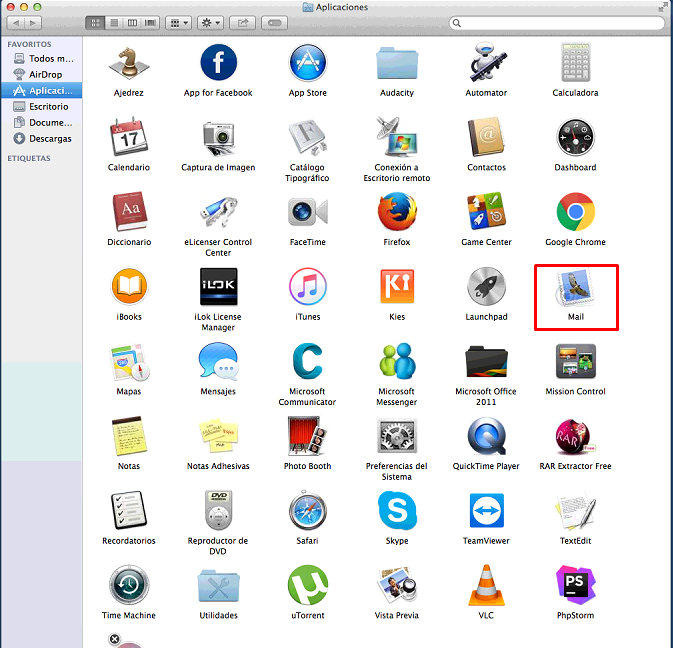Launch Skype
This screenshot has width=673, height=648.
pos(397,511)
